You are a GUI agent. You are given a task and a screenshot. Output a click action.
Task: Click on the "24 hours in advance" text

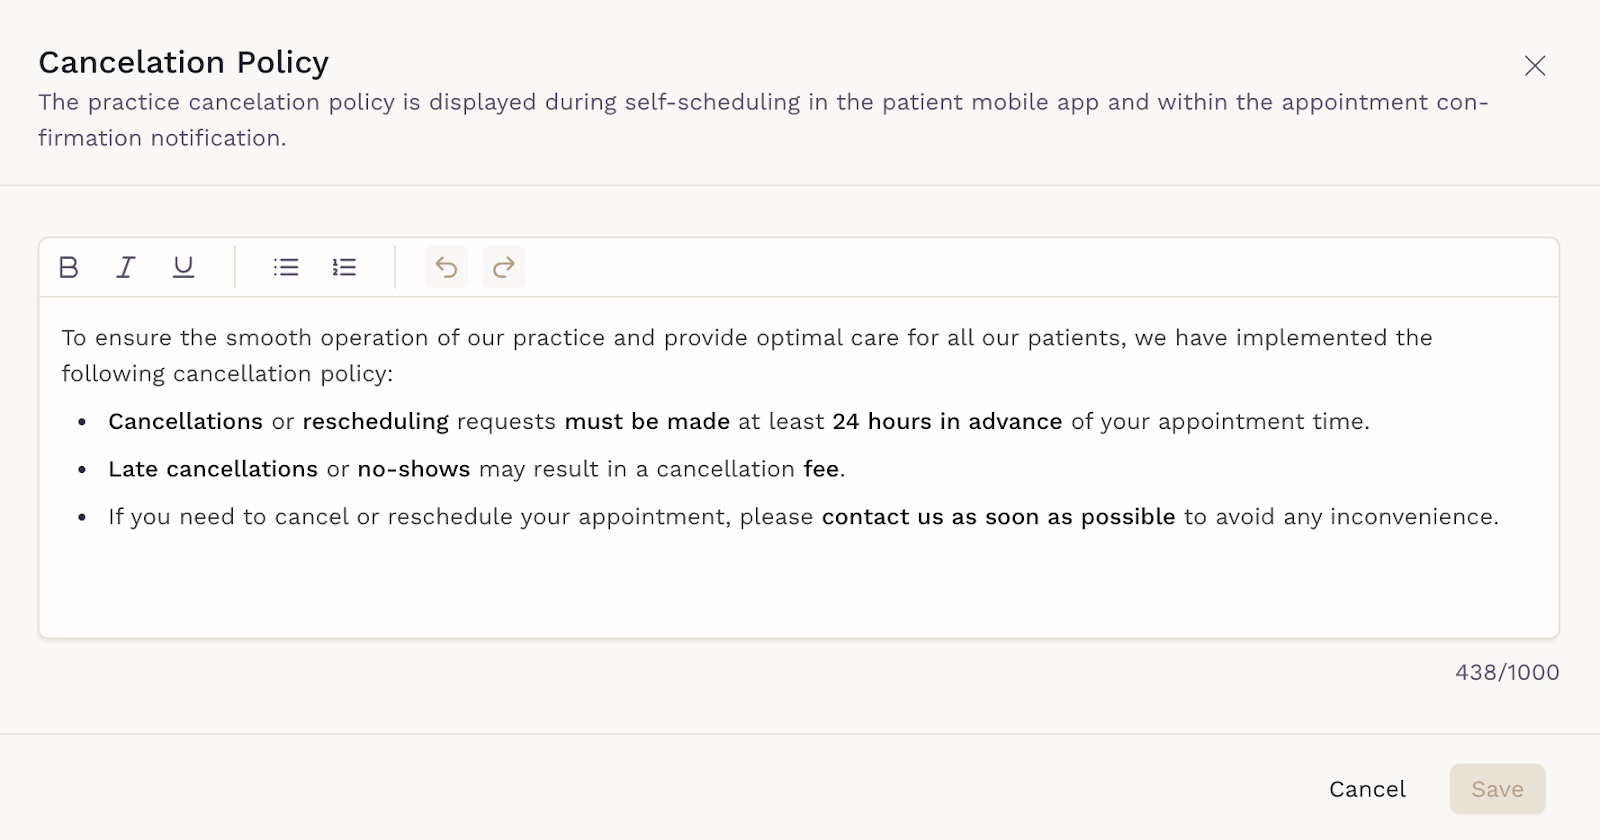point(946,422)
